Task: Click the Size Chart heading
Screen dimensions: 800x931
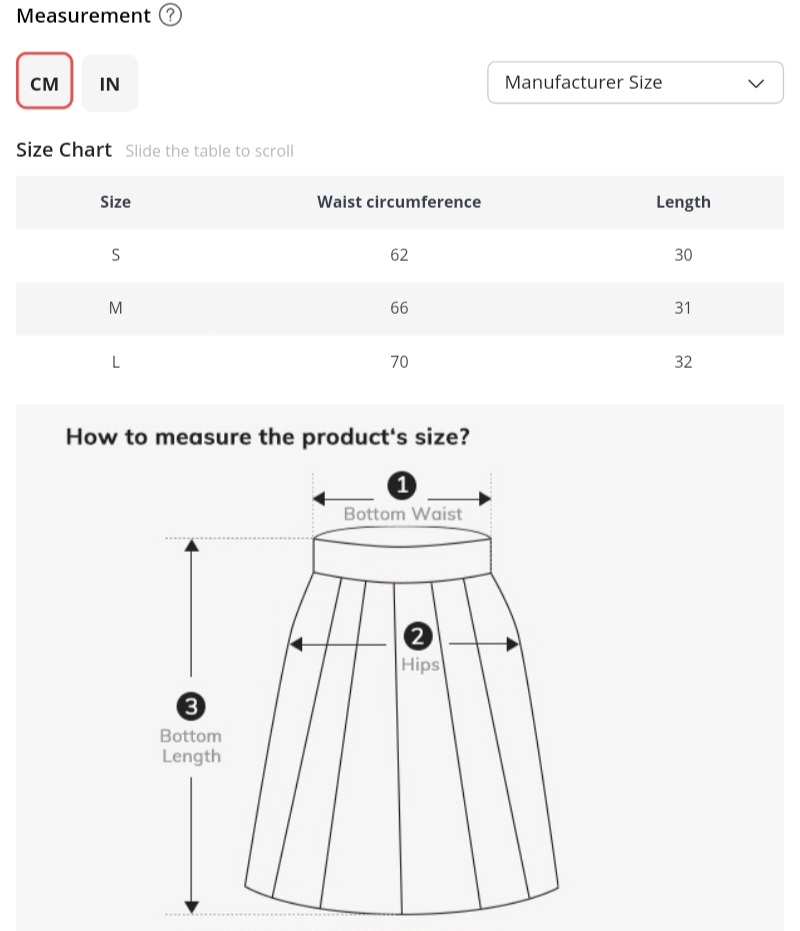Action: pyautogui.click(x=64, y=150)
